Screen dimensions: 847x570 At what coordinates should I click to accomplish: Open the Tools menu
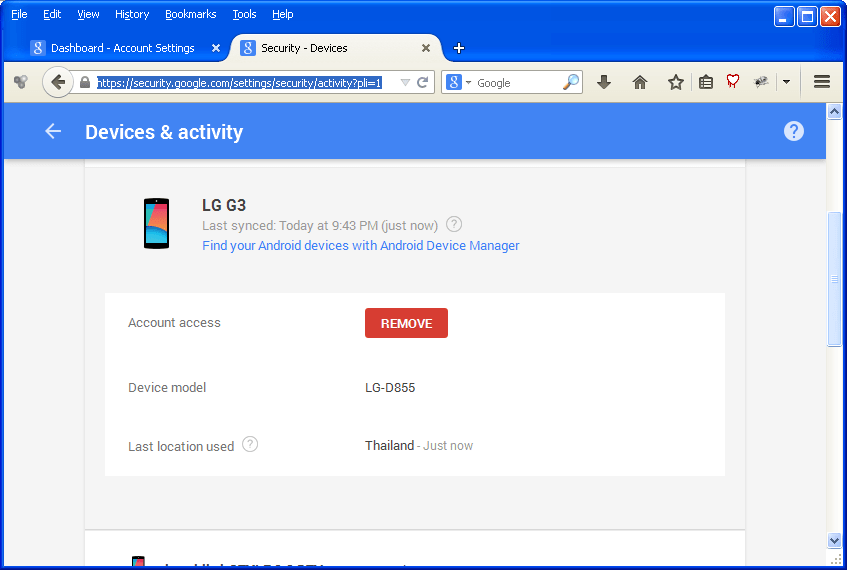244,14
